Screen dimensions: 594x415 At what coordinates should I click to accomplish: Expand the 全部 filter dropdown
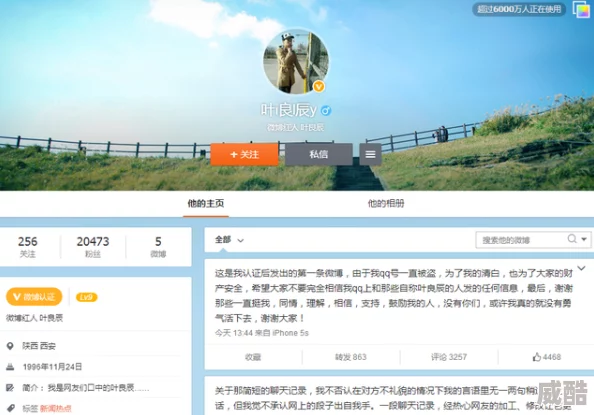tap(229, 240)
